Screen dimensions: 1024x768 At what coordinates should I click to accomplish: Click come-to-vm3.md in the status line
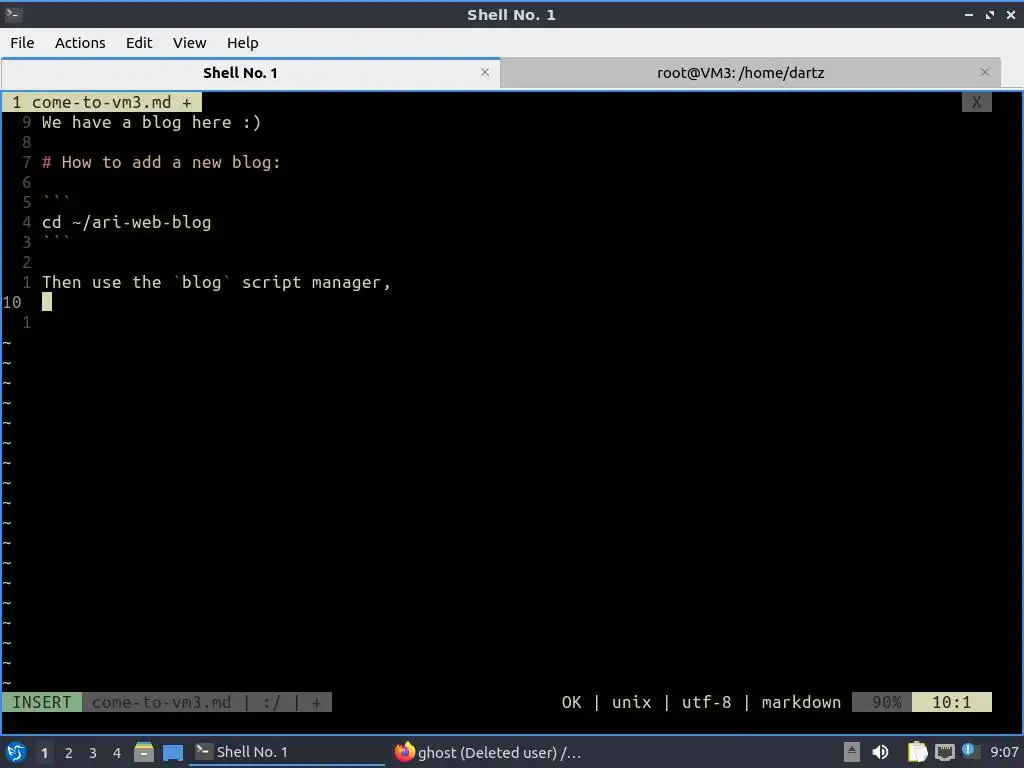(161, 702)
